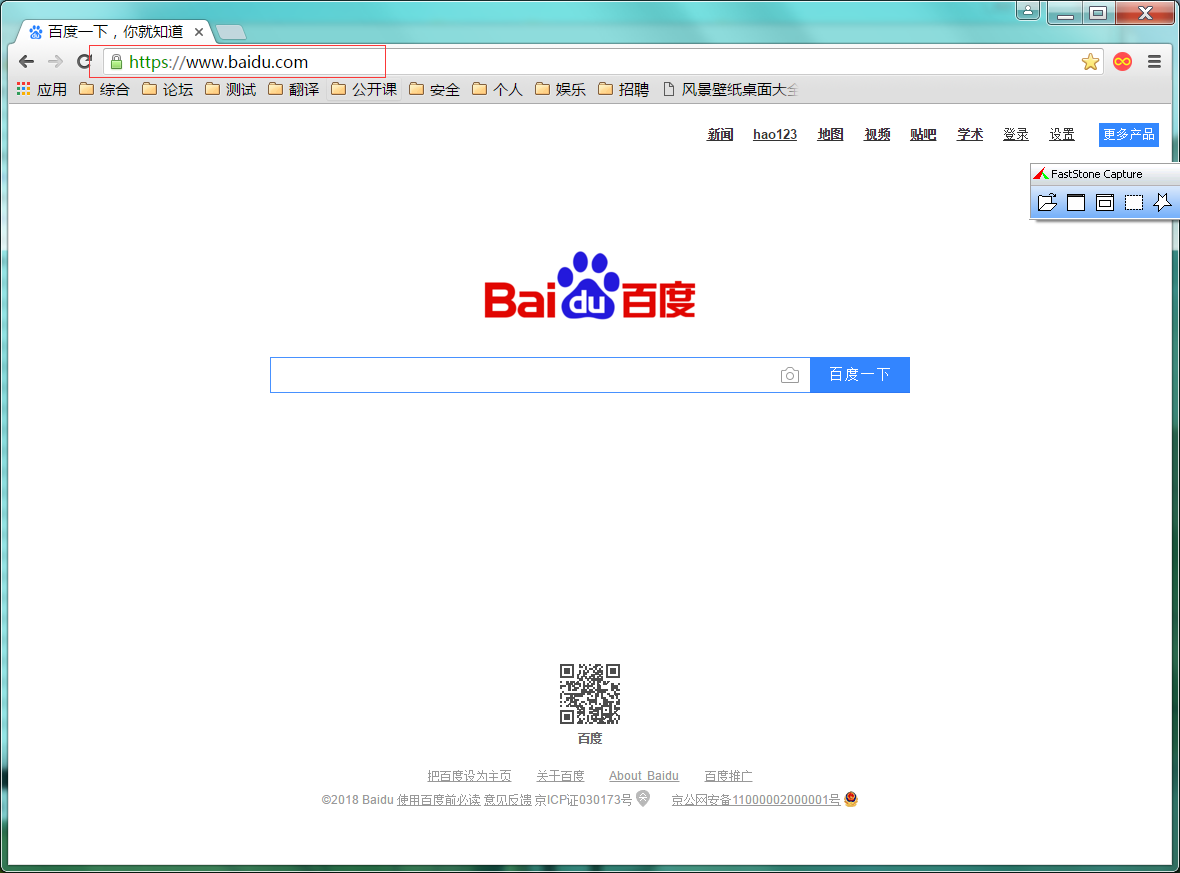
Task: Open a new tab with the tab button
Action: tap(231, 32)
